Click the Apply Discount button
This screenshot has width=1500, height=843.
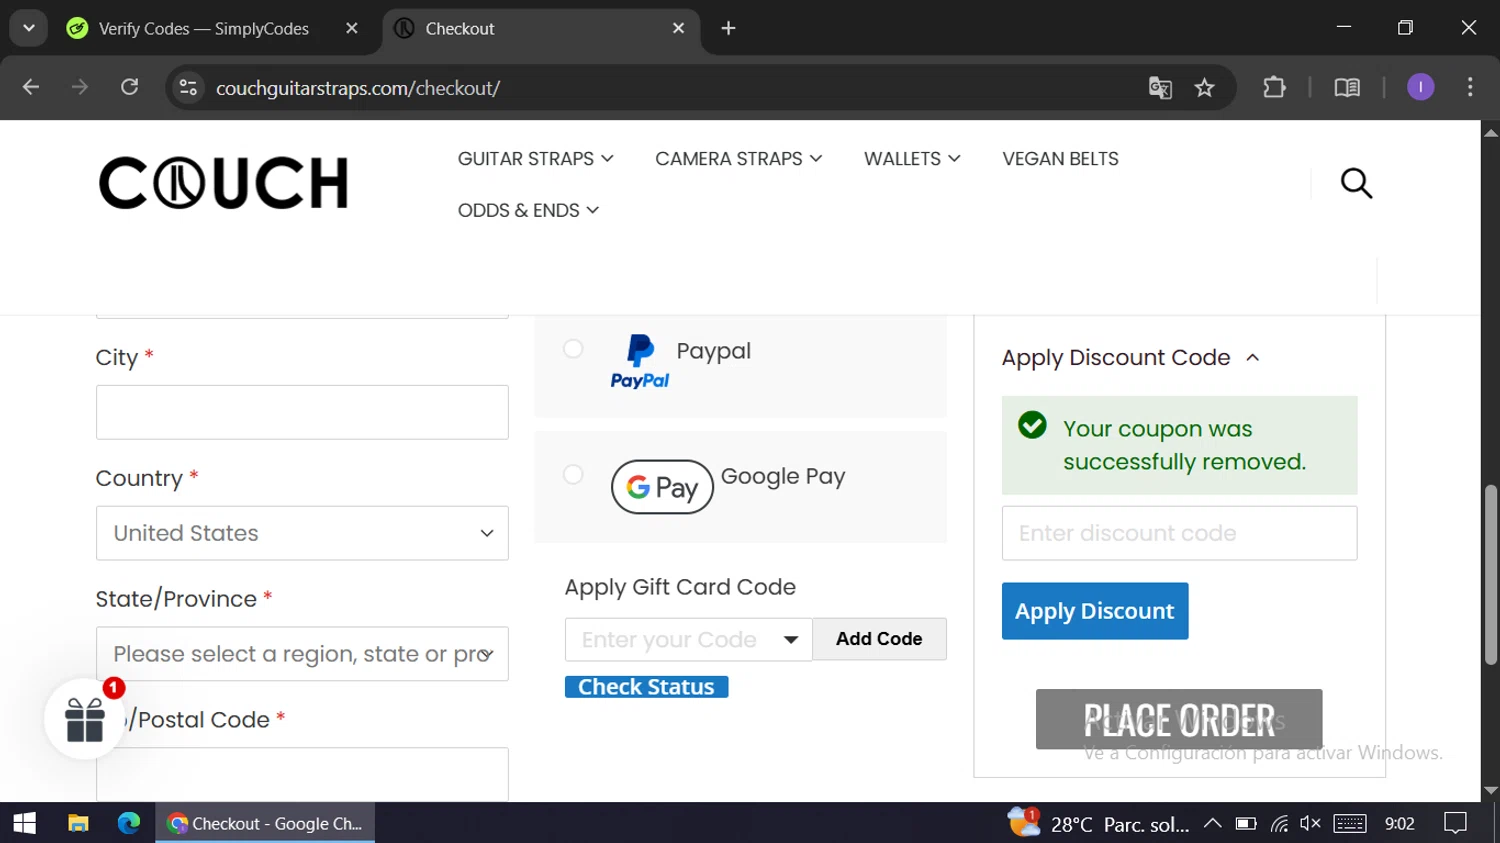pyautogui.click(x=1095, y=611)
